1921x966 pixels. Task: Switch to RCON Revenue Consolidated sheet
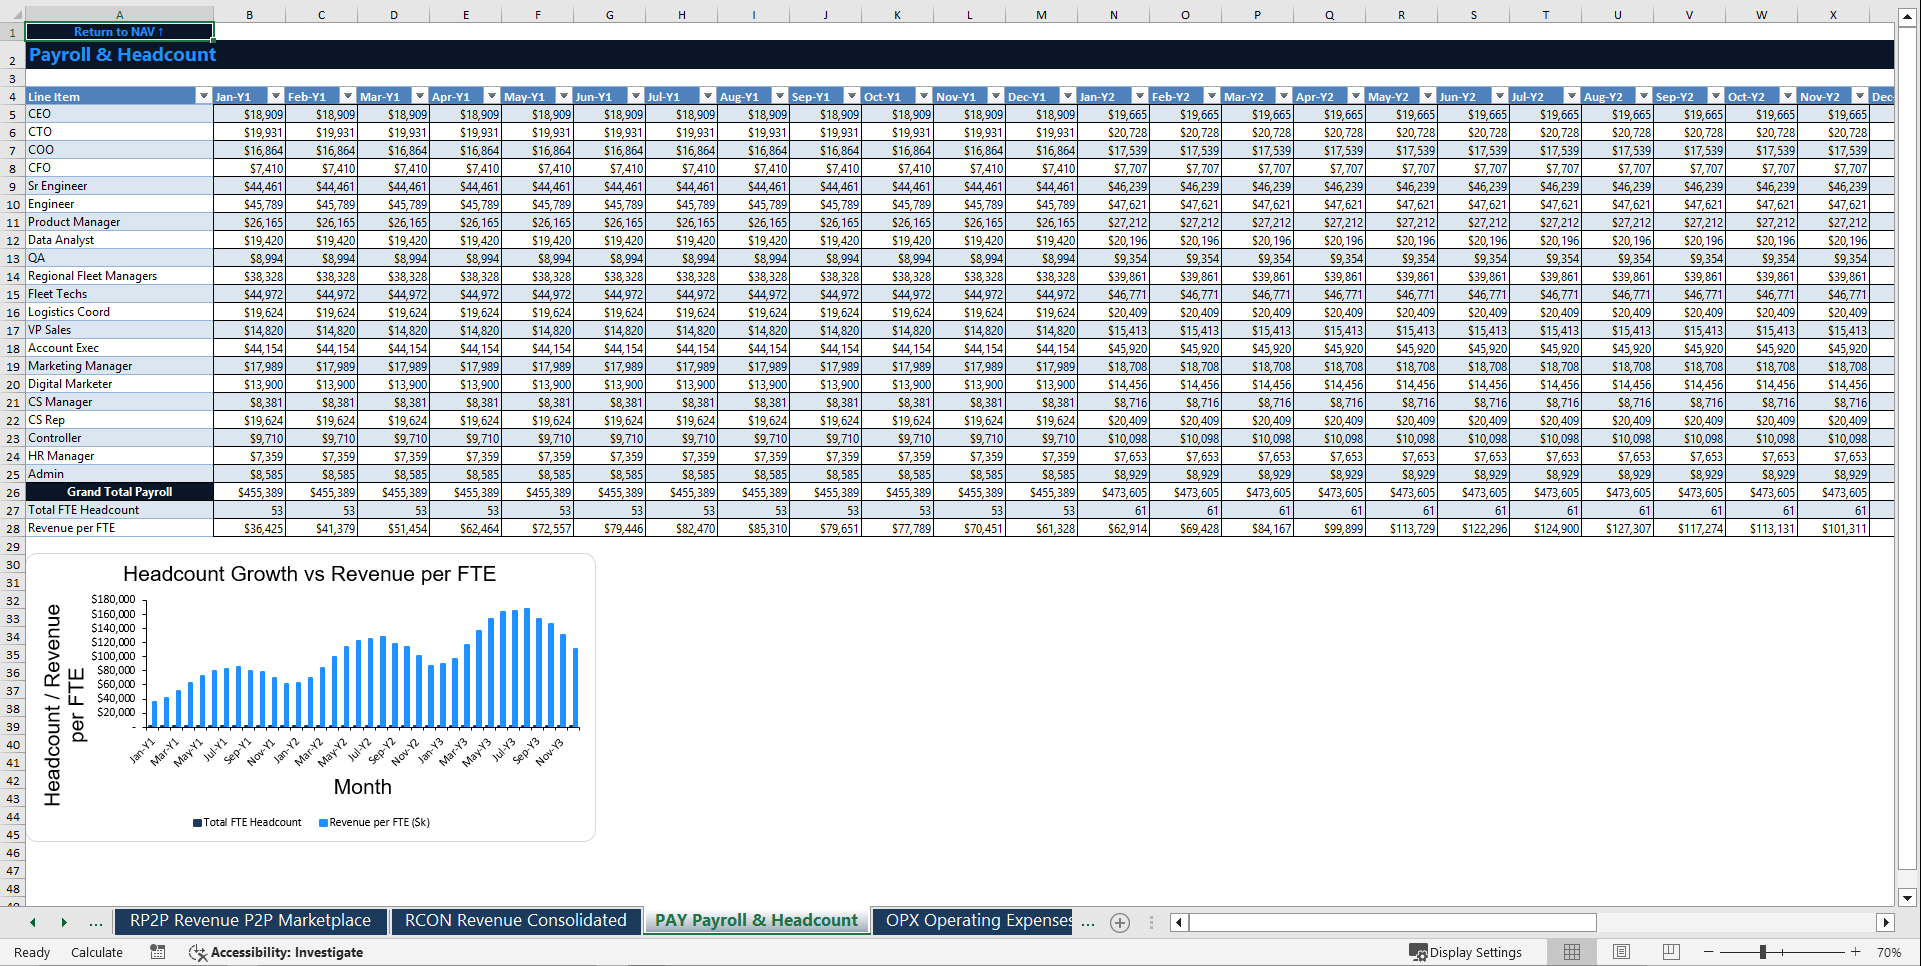point(515,921)
